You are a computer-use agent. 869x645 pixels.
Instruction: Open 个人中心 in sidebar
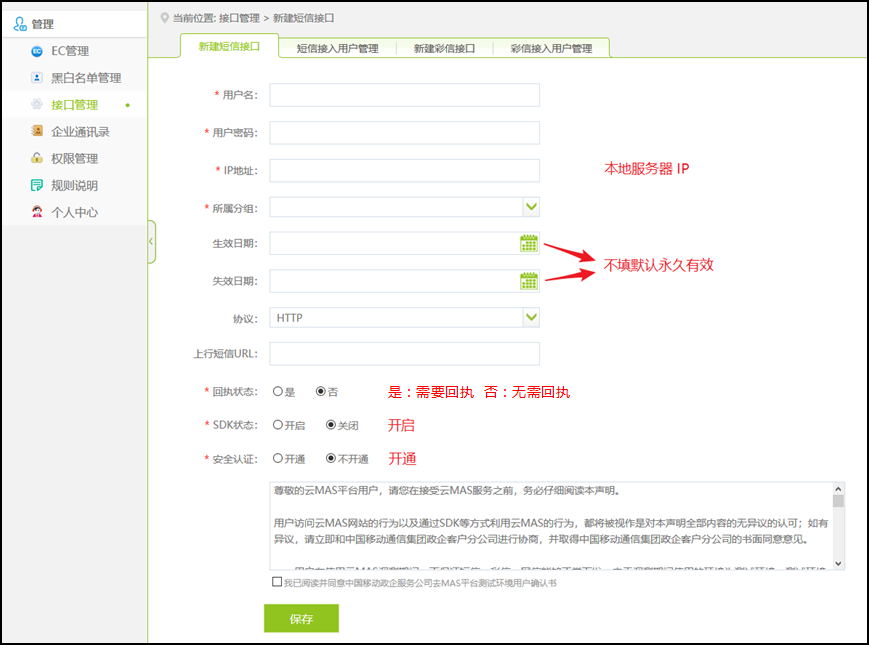pos(75,212)
